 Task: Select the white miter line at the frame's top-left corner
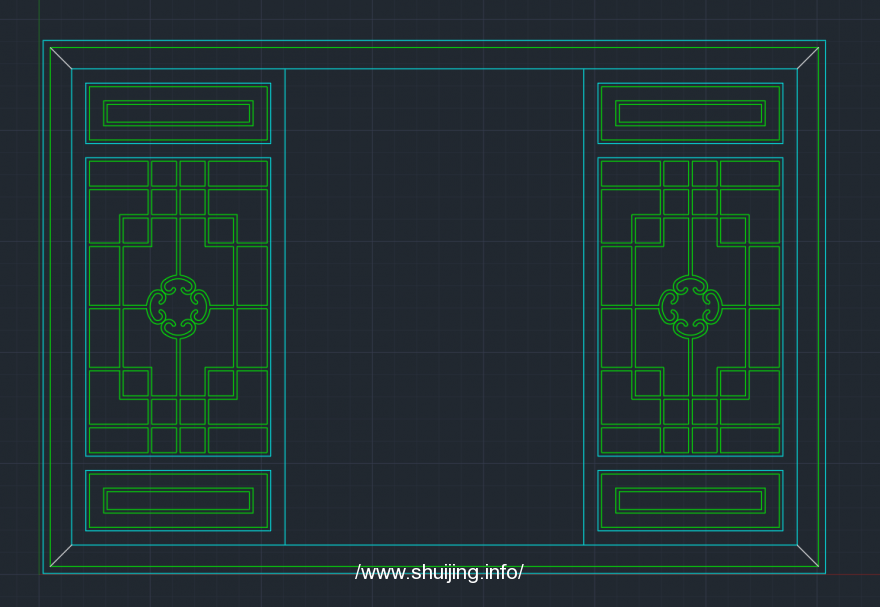[61, 58]
